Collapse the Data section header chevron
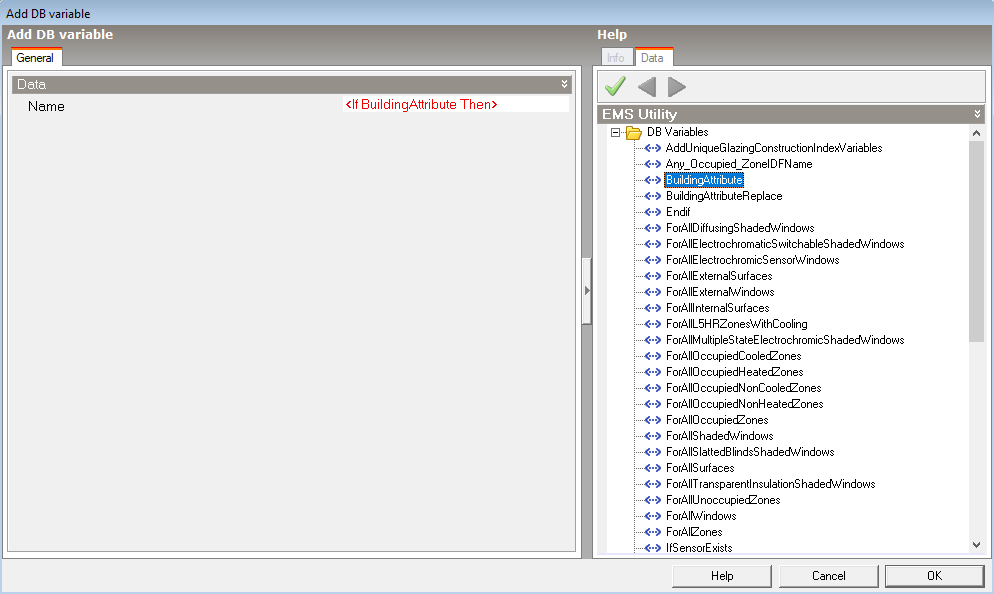 click(564, 85)
